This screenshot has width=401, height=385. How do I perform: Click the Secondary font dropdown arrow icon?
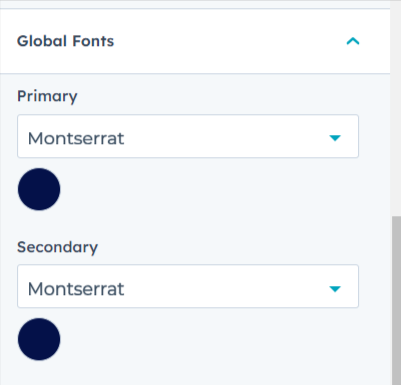tap(335, 289)
